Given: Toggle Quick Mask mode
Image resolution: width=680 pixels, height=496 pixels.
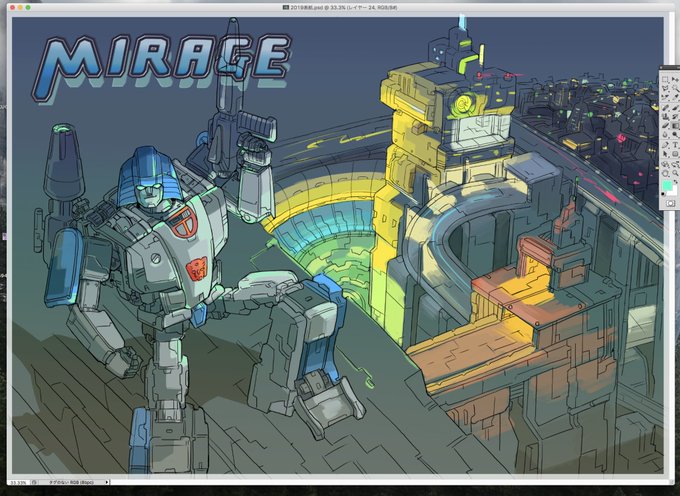Looking at the screenshot, I should tap(671, 203).
